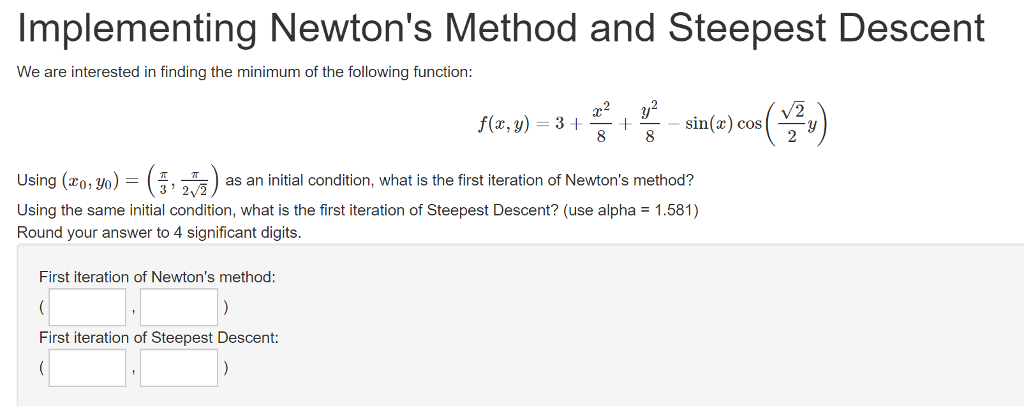Screen dimensions: 1024x406
Task: Click the 'First iteration of Steepest Descent:' label
Action: [x=159, y=338]
